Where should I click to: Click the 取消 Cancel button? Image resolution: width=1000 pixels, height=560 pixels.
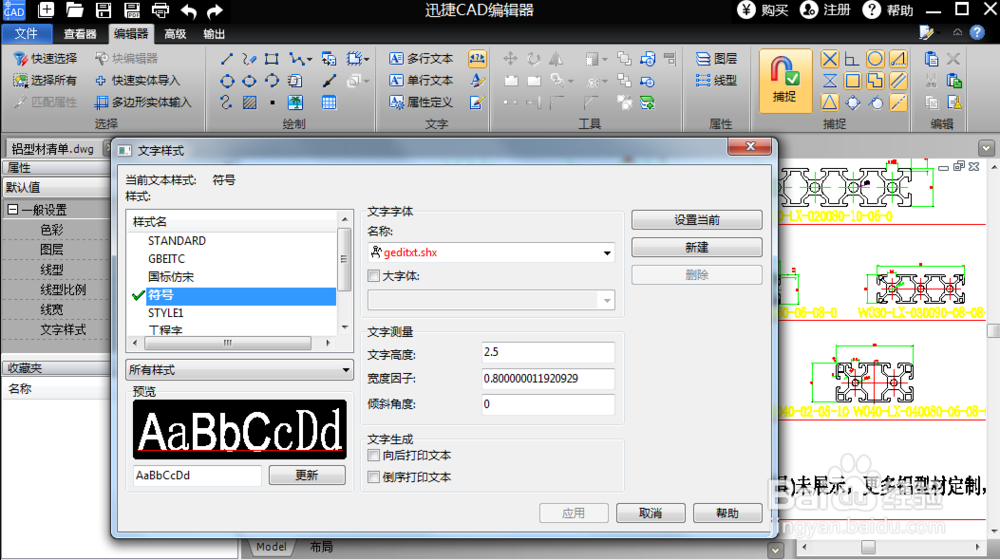(651, 513)
